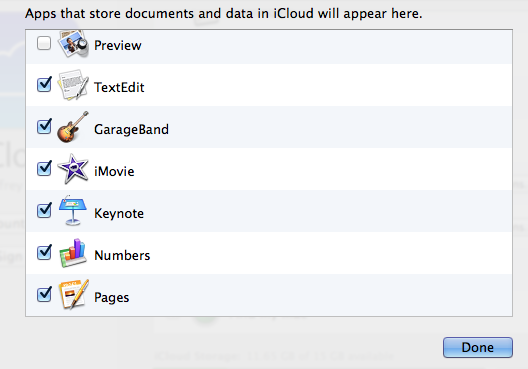
Task: Turn off the Numbers checkbox
Action: tap(44, 253)
